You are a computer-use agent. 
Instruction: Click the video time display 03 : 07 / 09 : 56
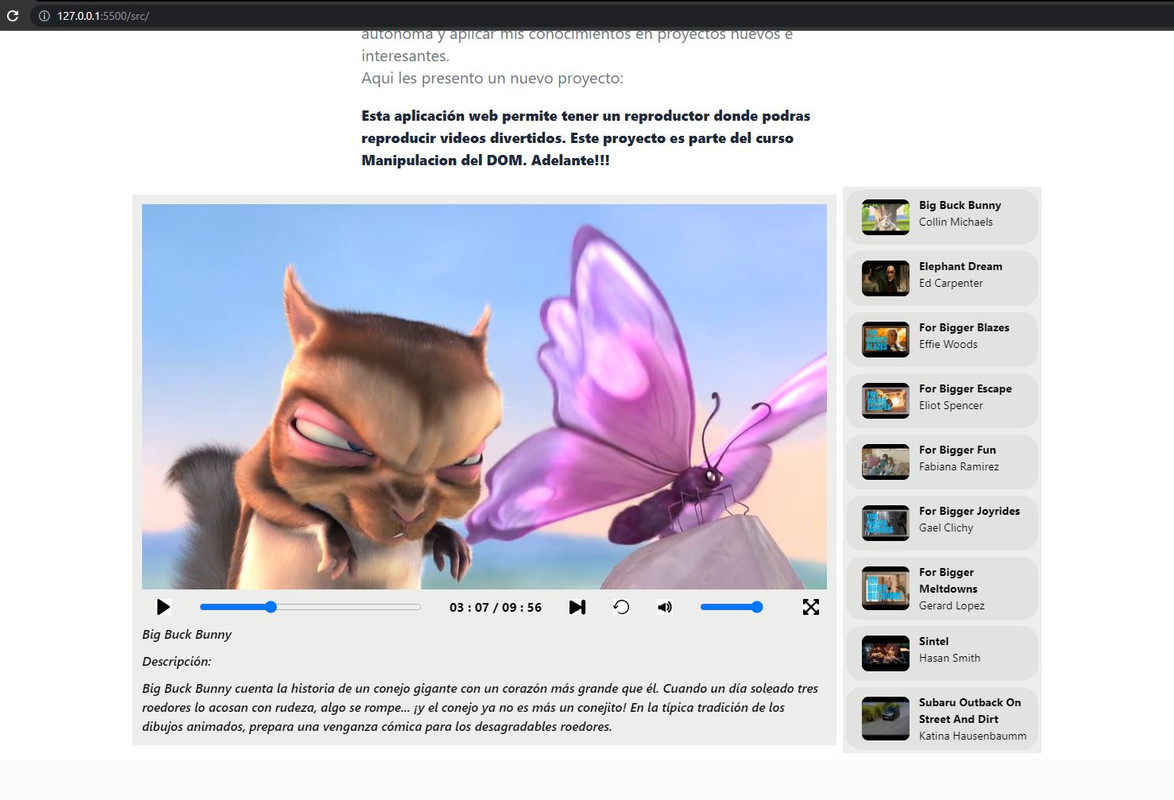(496, 607)
